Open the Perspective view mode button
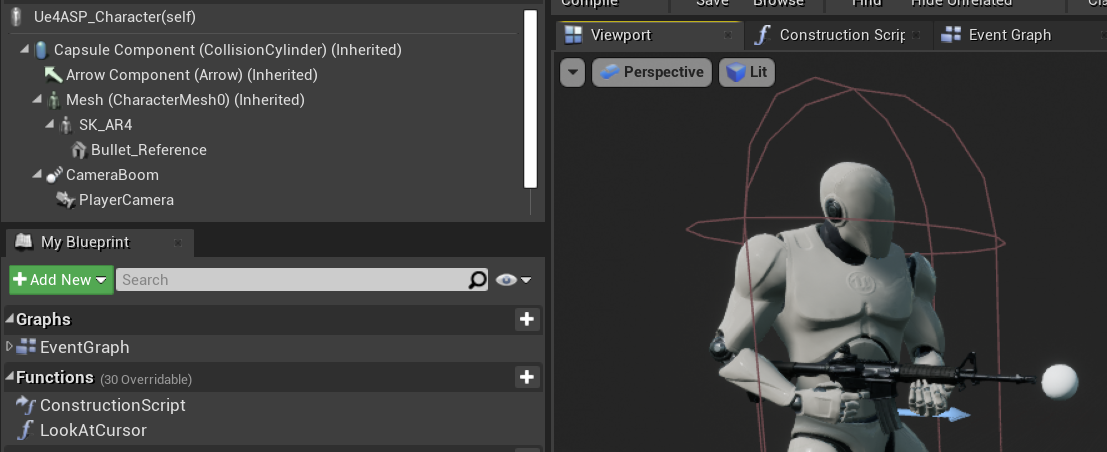This screenshot has width=1107, height=452. 652,73
